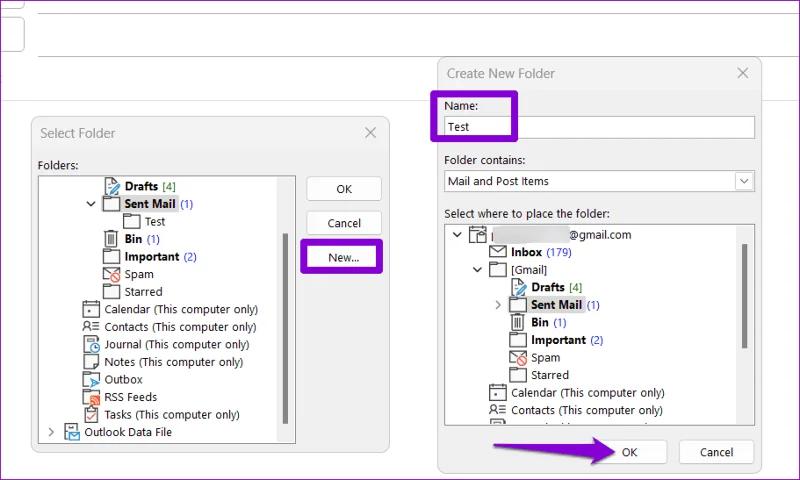800x480 pixels.
Task: Select 'Outbox' label
Action: click(123, 380)
